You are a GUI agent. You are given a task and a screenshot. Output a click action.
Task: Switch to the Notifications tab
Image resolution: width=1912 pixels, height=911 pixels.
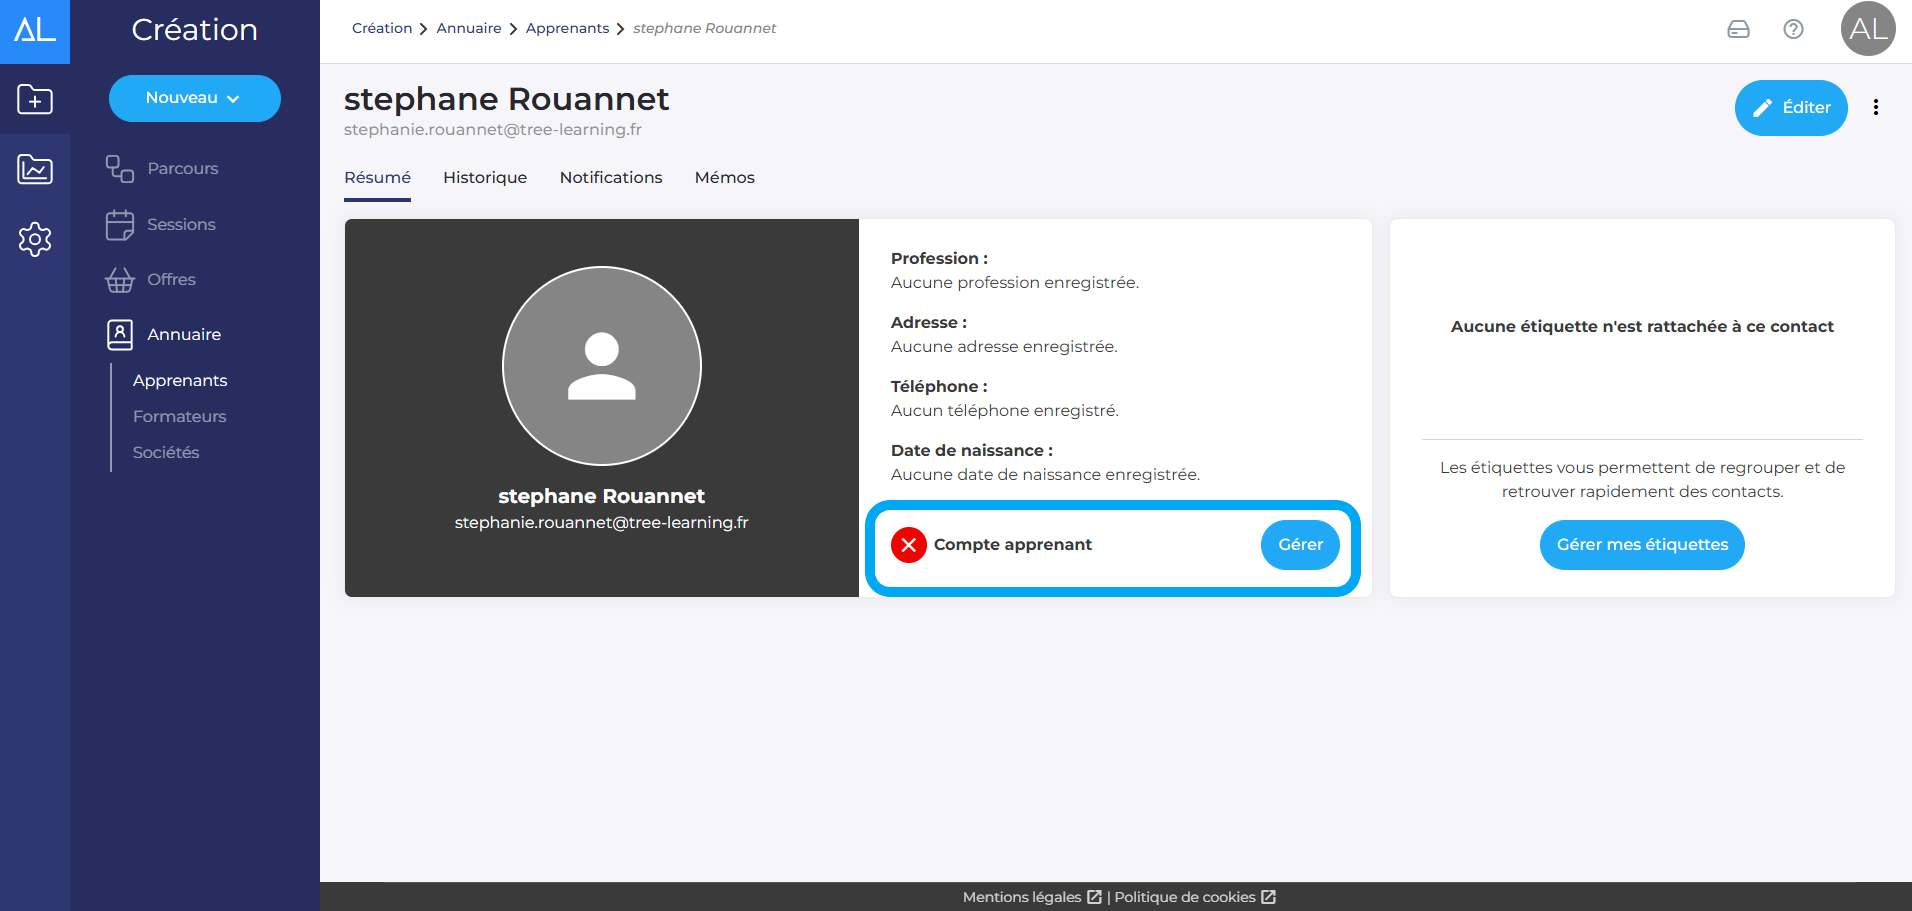pos(610,177)
